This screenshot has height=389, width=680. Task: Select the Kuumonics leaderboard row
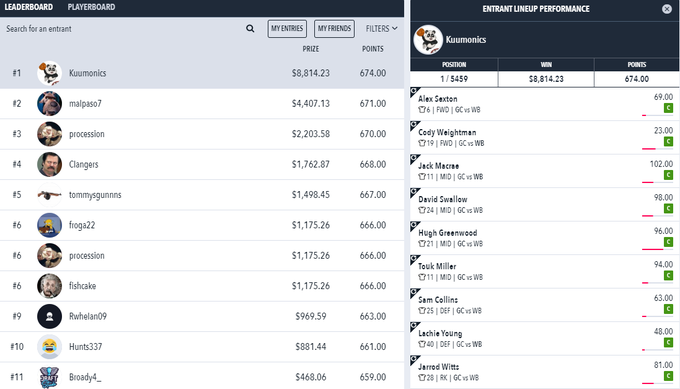click(x=202, y=73)
